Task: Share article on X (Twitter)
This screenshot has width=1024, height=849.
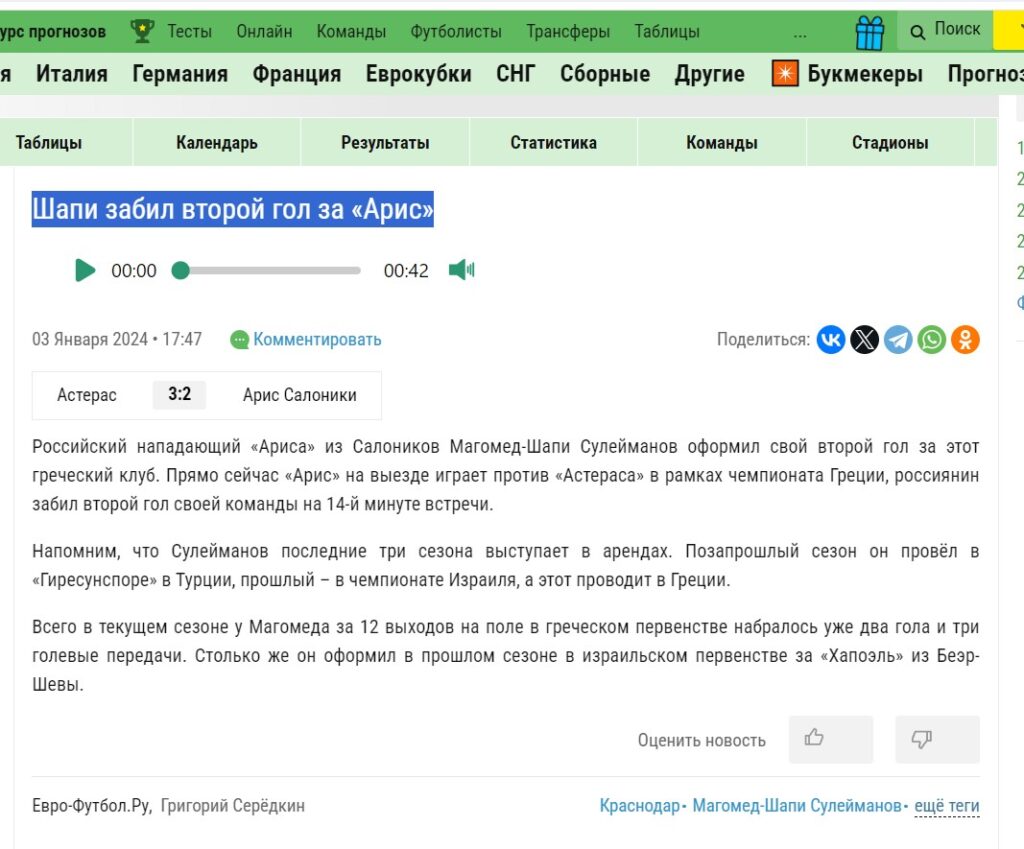Action: 864,340
